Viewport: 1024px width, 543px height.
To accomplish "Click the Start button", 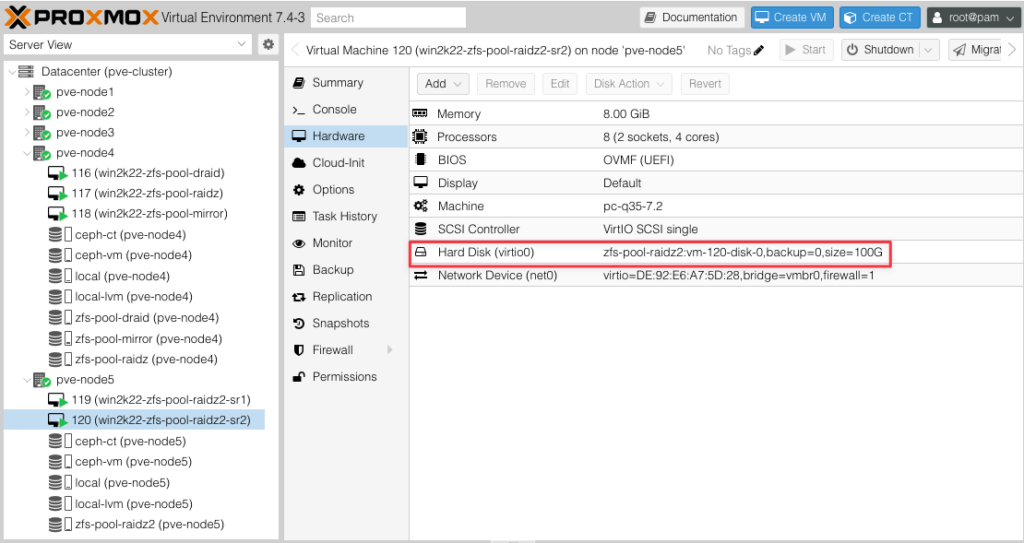I will tap(805, 50).
